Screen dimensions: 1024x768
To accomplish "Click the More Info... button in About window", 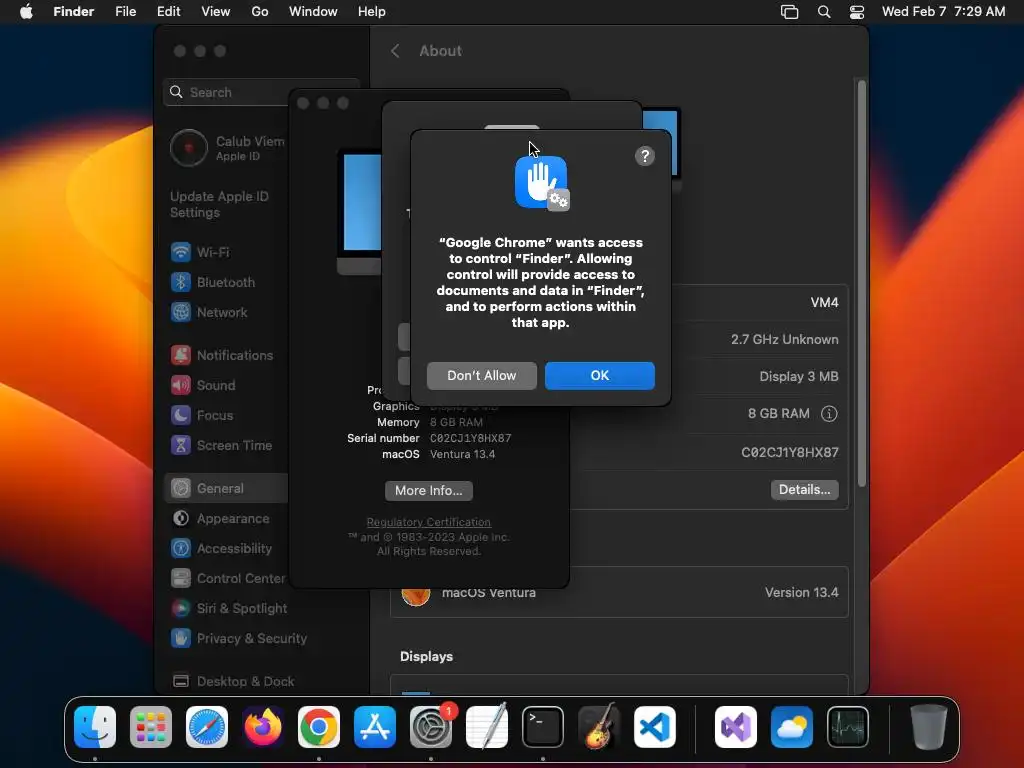I will pyautogui.click(x=428, y=490).
